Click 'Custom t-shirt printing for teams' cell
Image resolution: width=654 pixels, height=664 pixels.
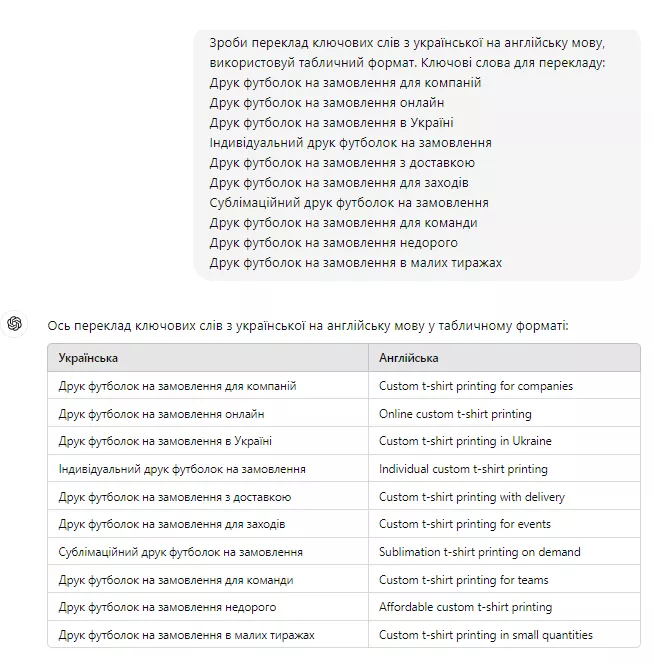[464, 580]
